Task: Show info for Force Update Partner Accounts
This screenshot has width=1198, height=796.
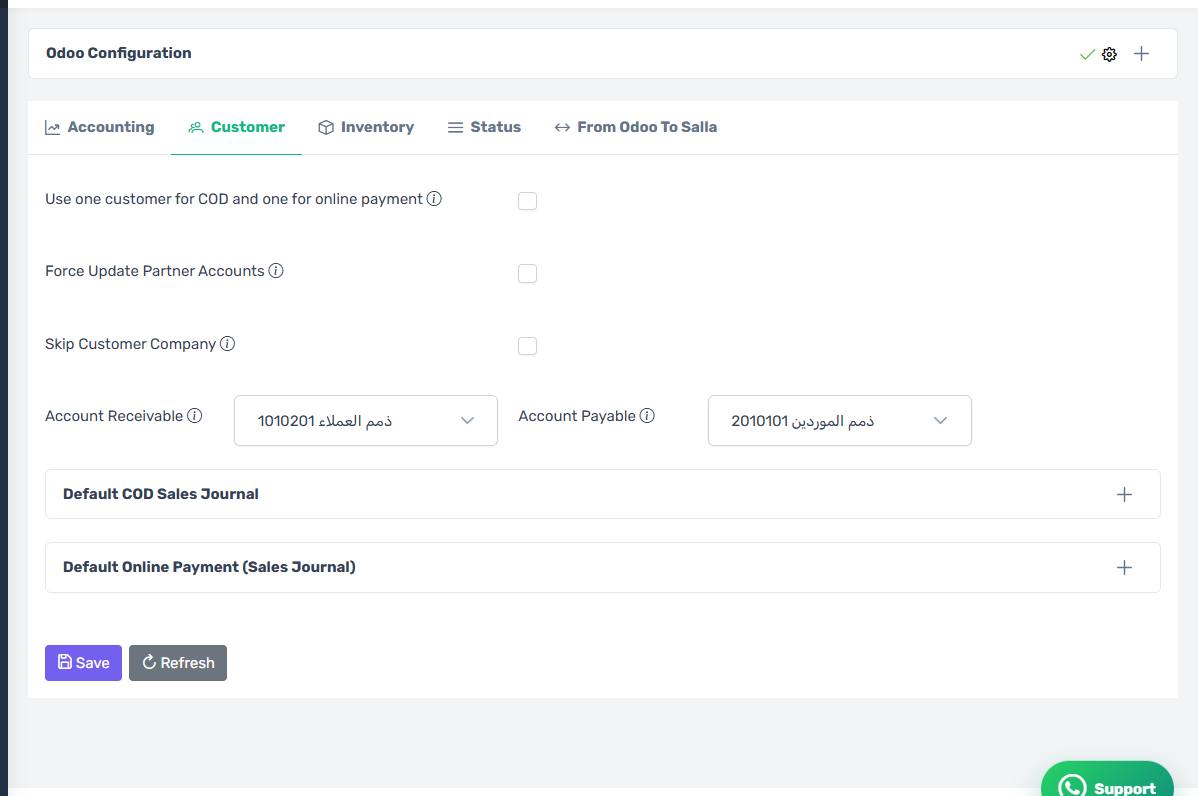Action: pos(276,270)
